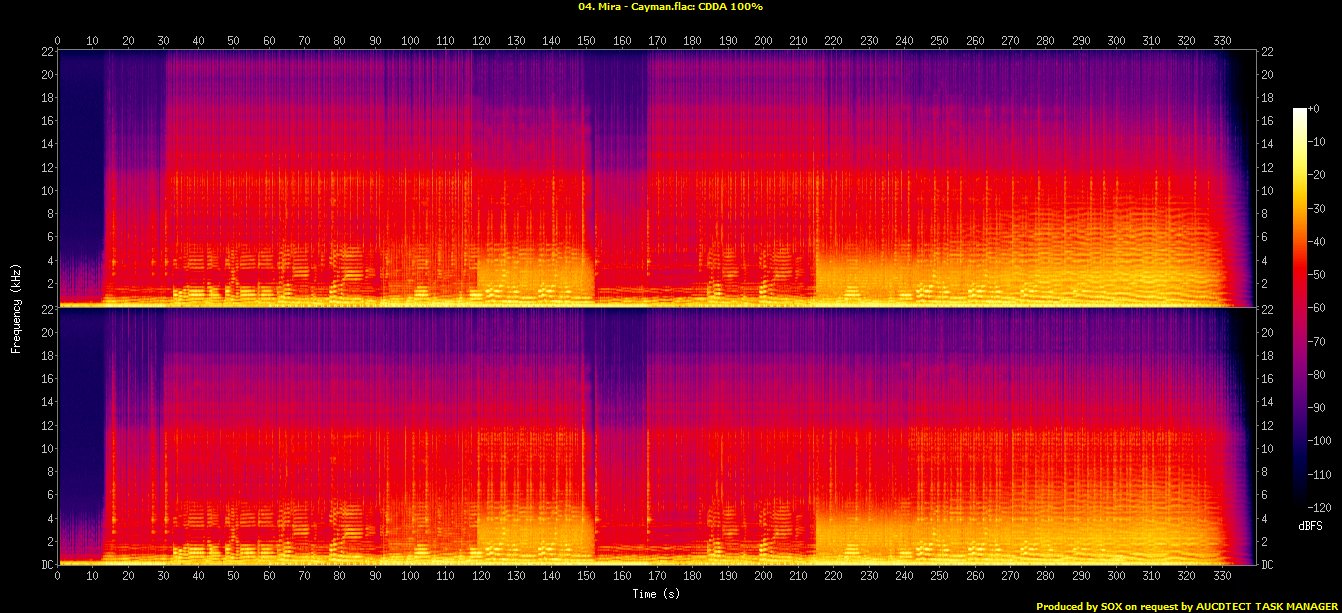The image size is (1342, 613).
Task: Select the "-20" colorbar label
Action: pos(1318,174)
